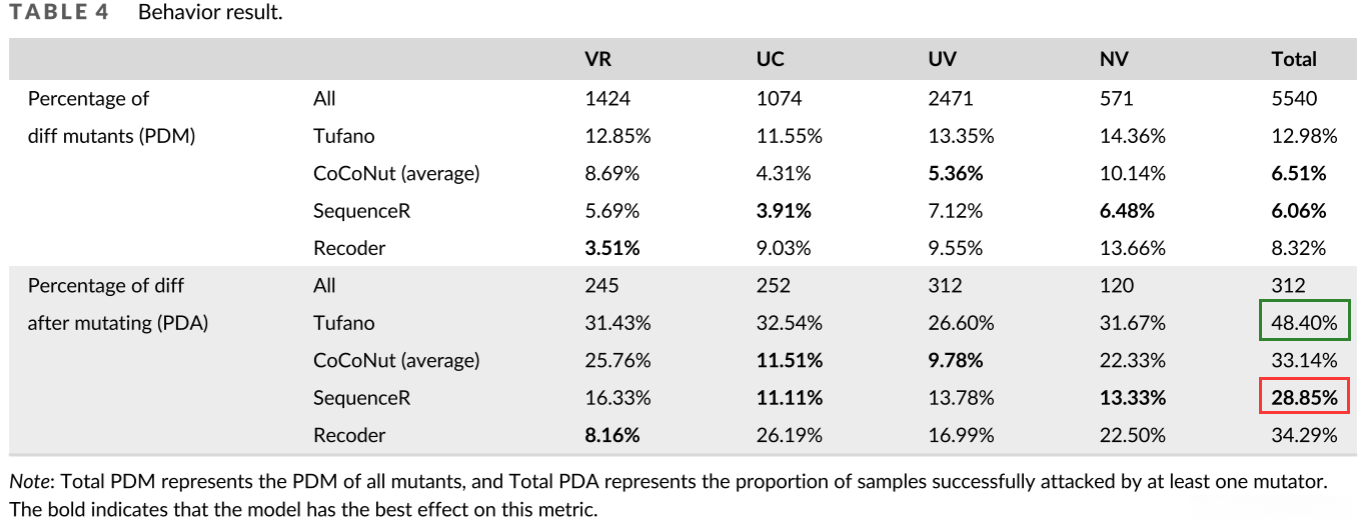The image size is (1365, 527).
Task: Select the UC column header
Action: tap(770, 60)
